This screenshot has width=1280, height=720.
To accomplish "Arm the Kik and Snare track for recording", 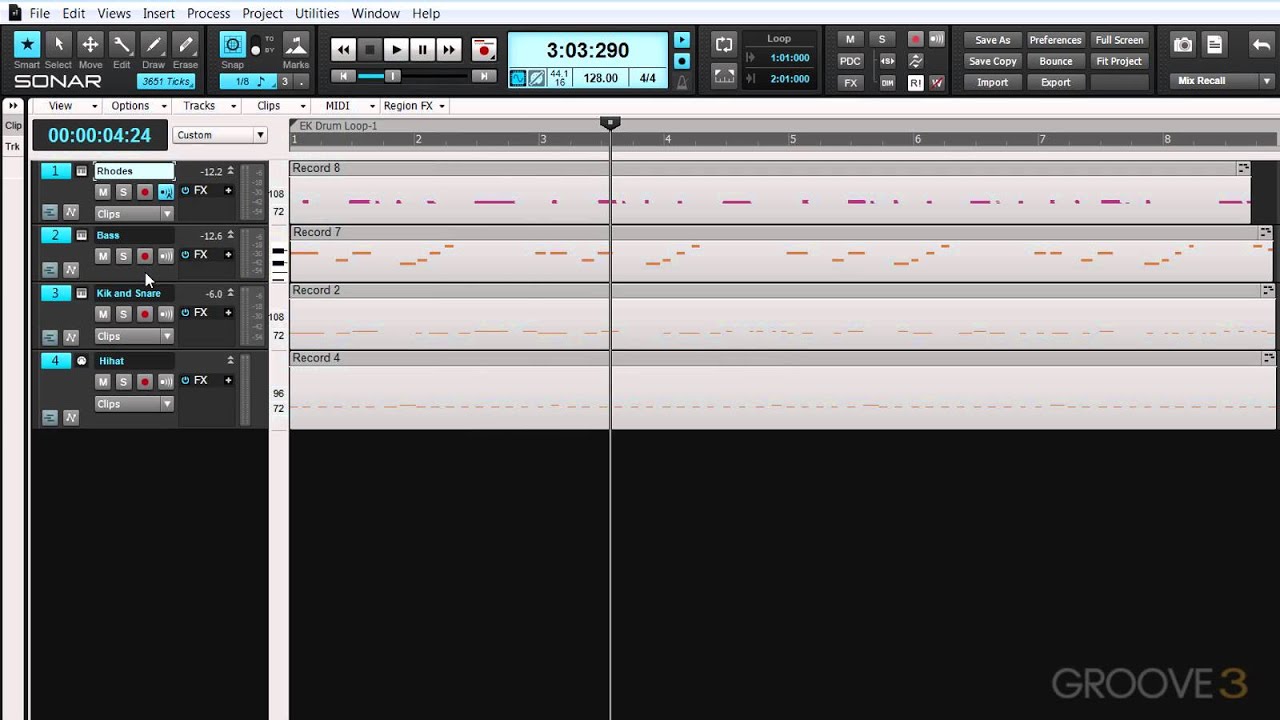I will (x=144, y=314).
